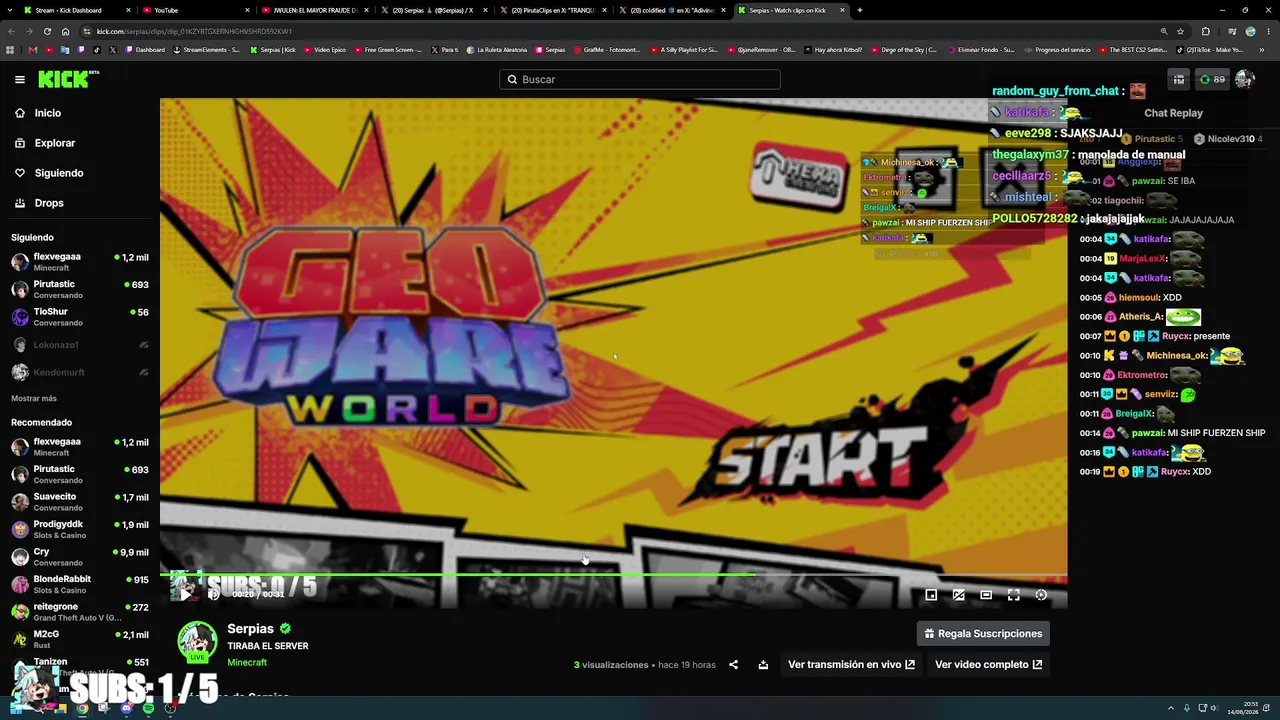Open a new browser tab

pos(860,10)
